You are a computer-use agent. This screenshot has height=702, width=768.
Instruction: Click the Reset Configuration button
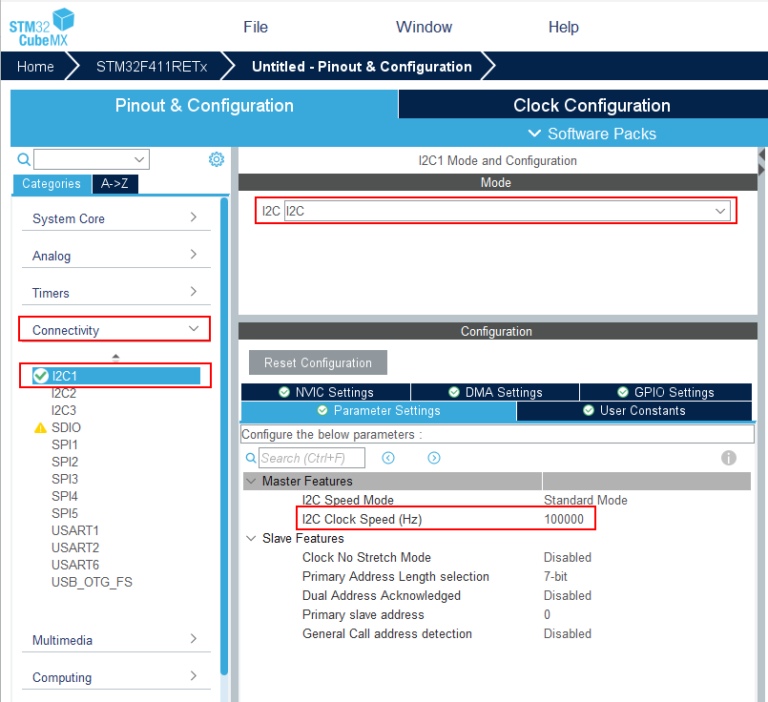click(318, 363)
